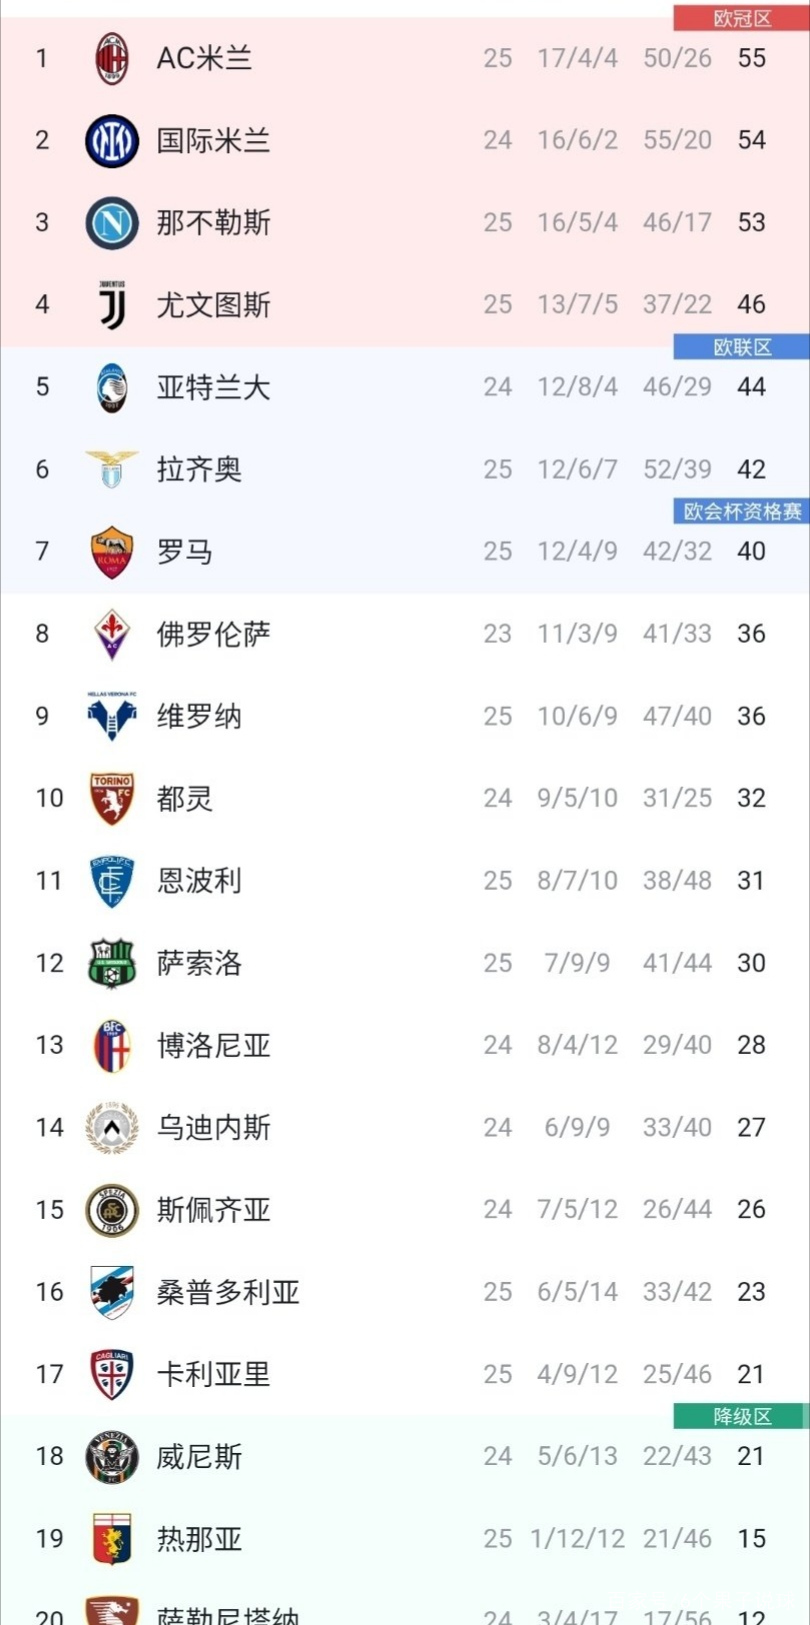The height and width of the screenshot is (1625, 810).
Task: Tap the 欧会杯资格赛 label
Action: (x=741, y=512)
